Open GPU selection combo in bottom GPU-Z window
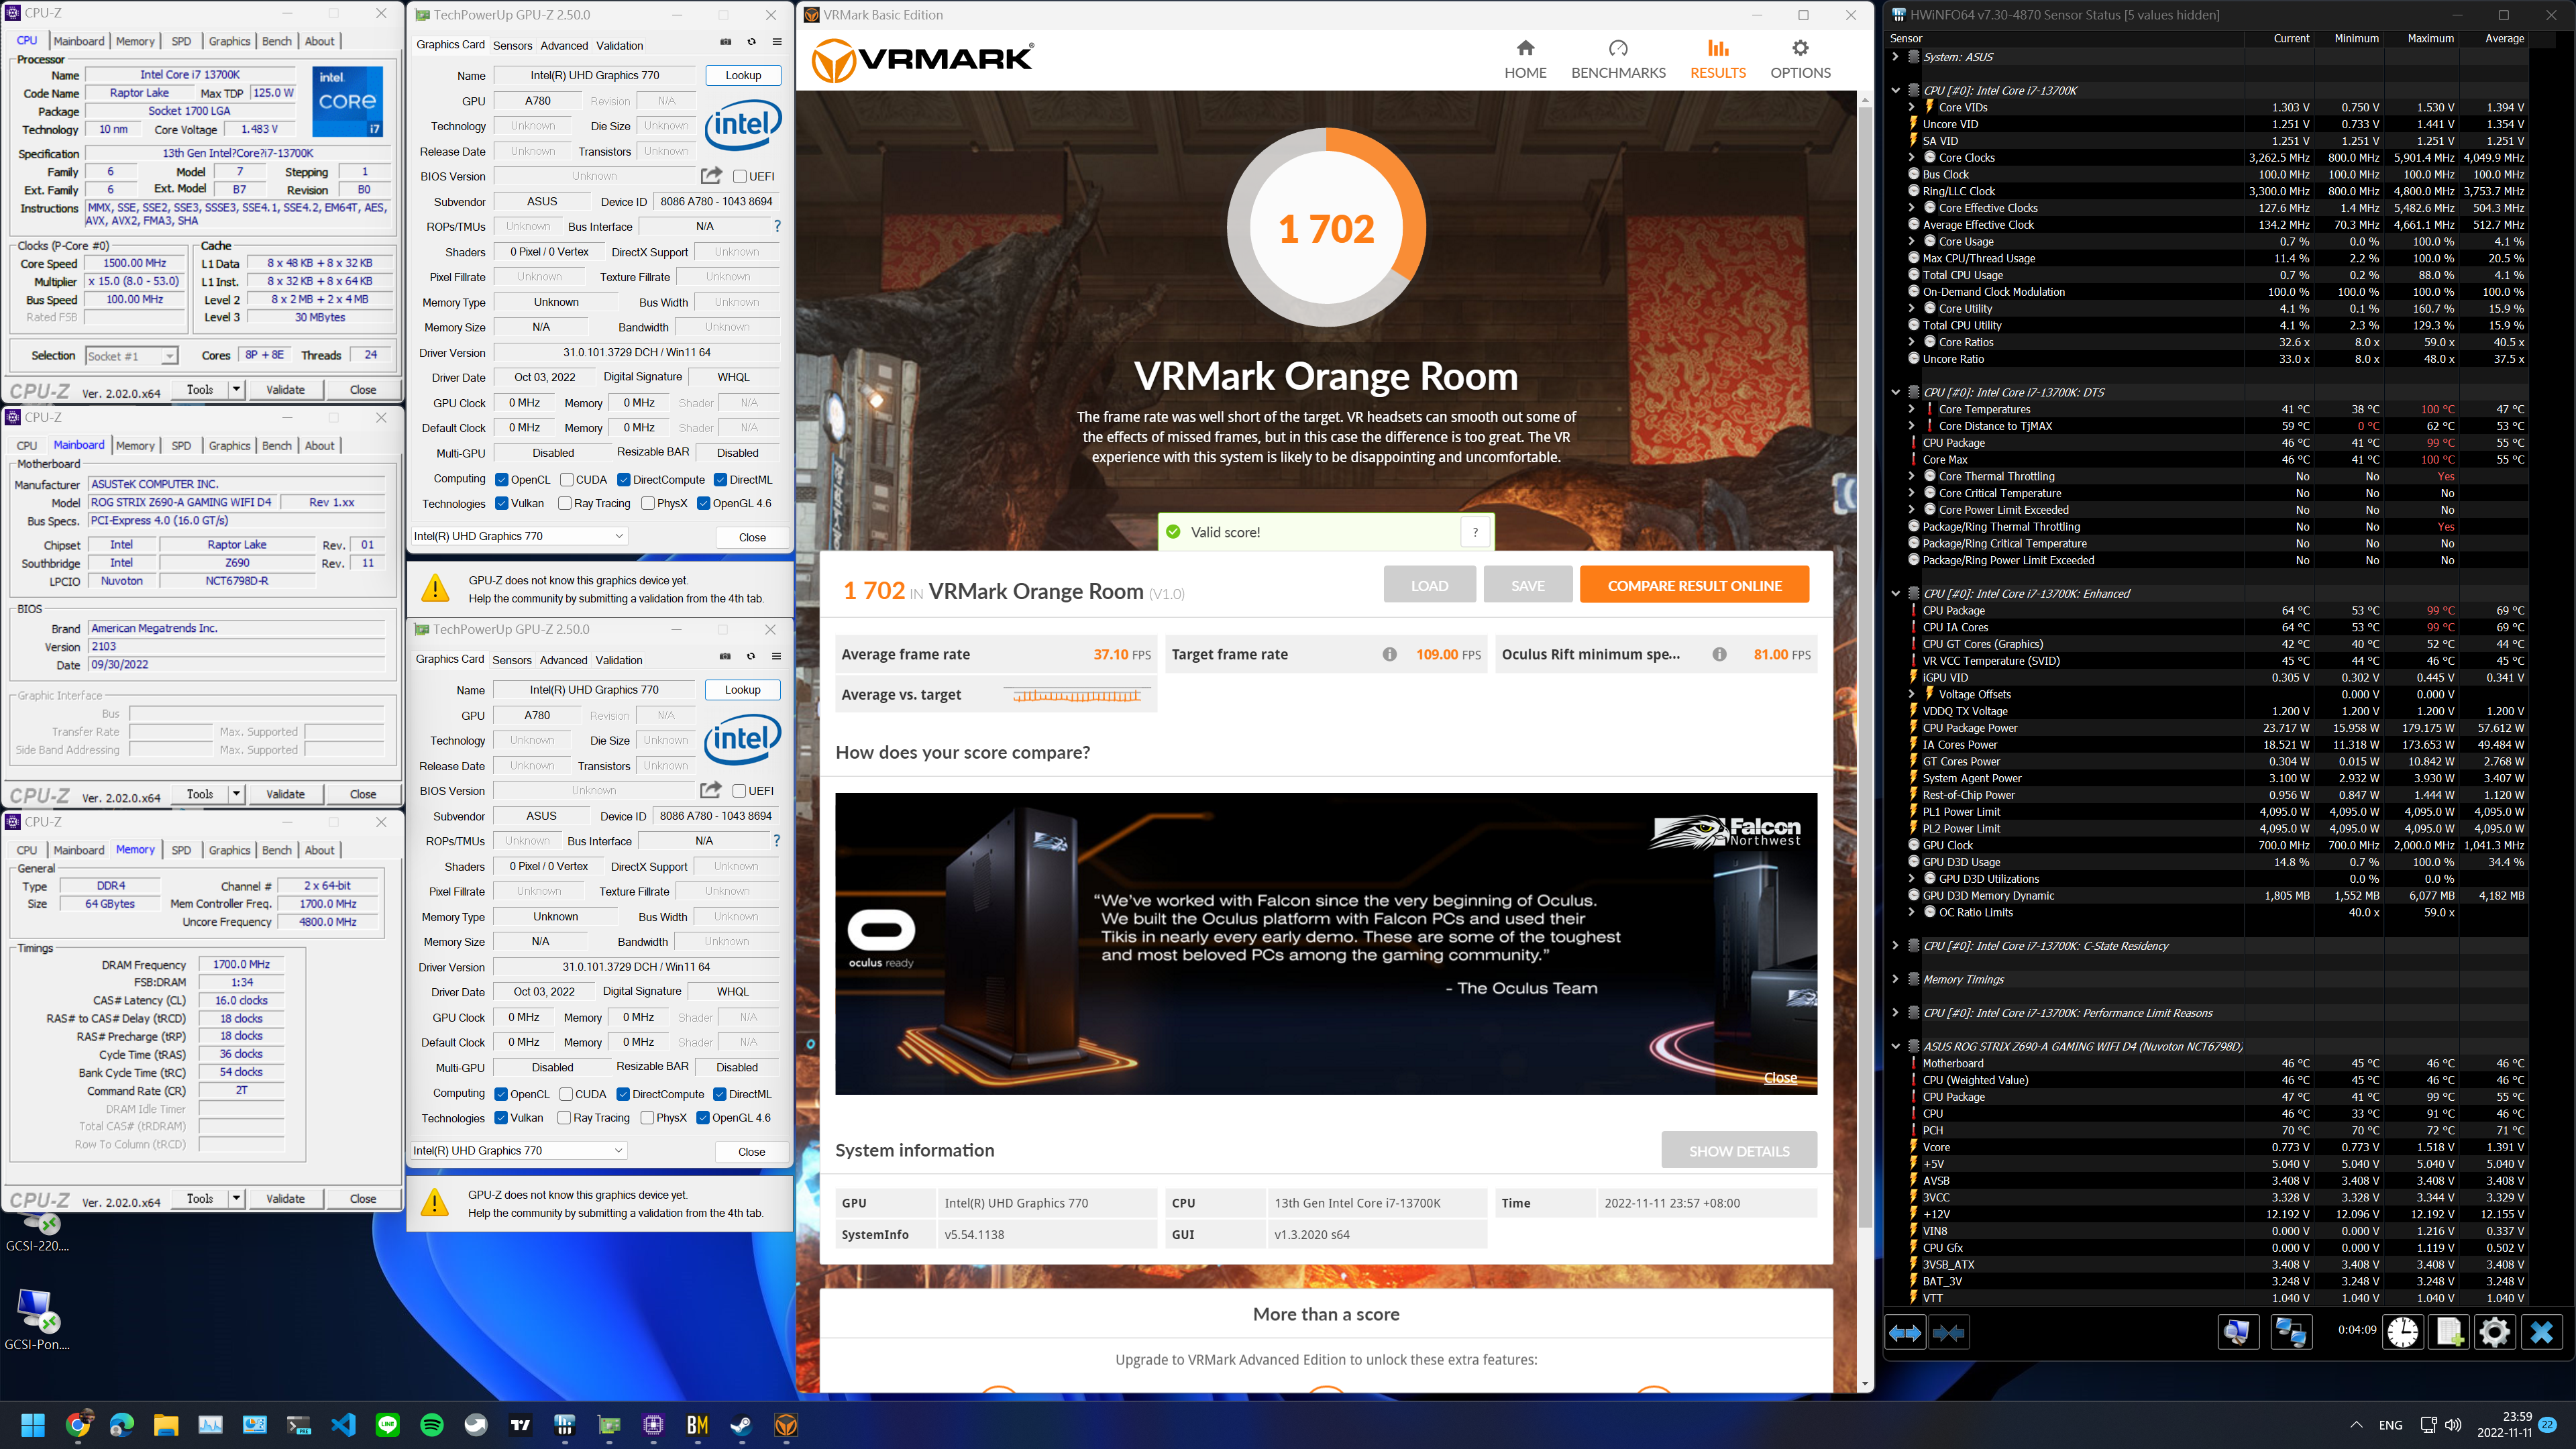This screenshot has width=2576, height=1449. point(519,1150)
